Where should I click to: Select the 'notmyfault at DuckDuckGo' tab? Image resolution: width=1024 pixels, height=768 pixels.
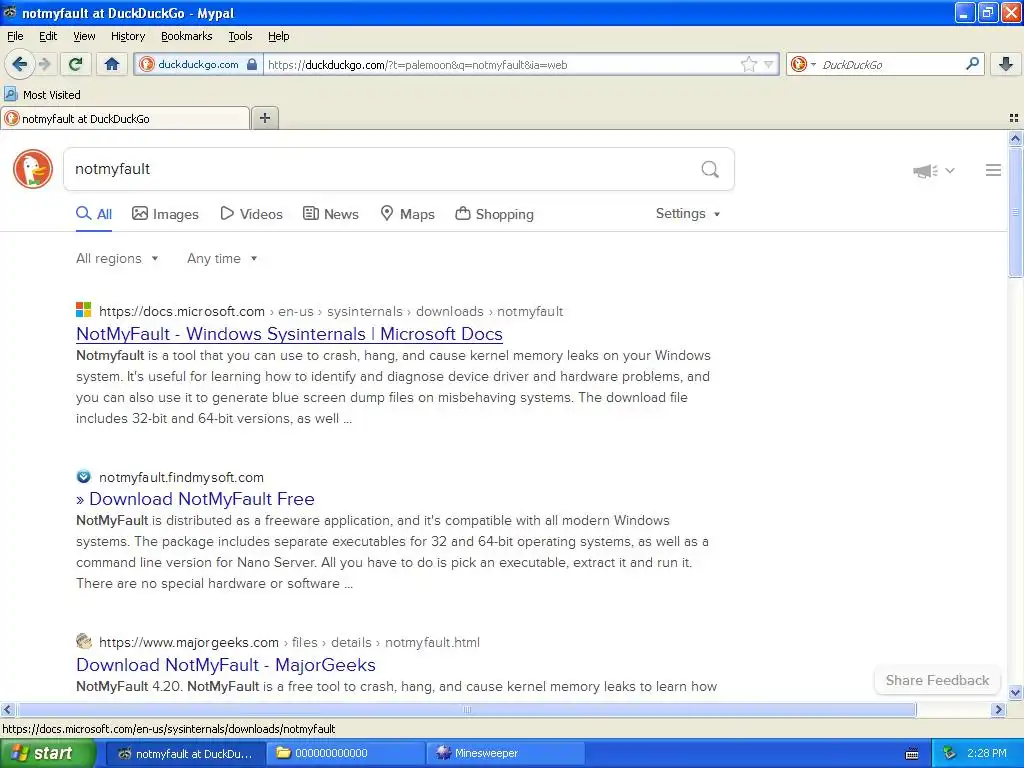[x=125, y=118]
